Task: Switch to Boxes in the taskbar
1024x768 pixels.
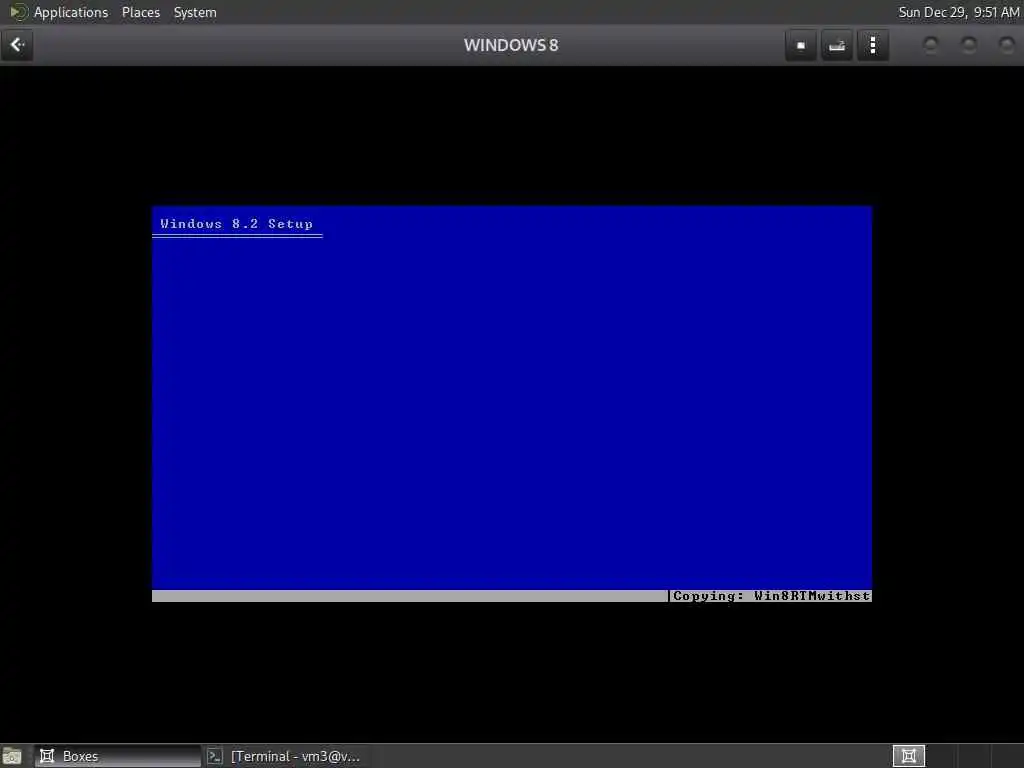Action: 118,756
